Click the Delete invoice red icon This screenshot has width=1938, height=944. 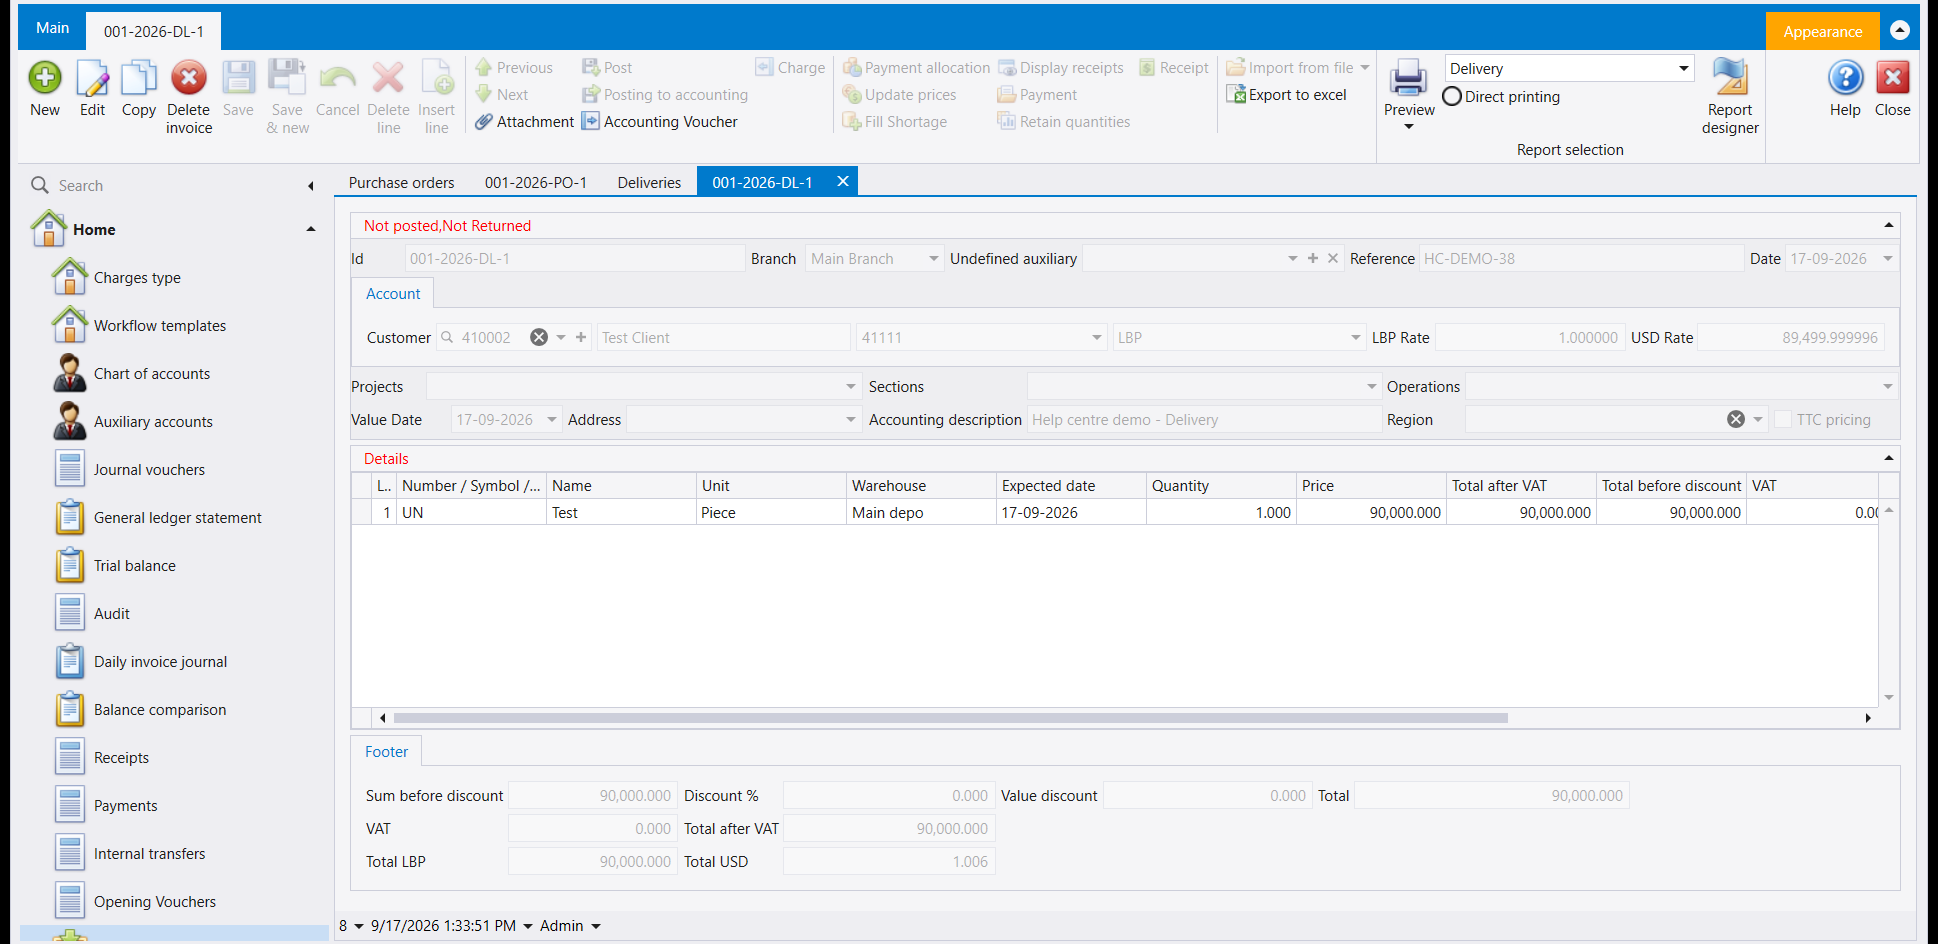(x=188, y=78)
